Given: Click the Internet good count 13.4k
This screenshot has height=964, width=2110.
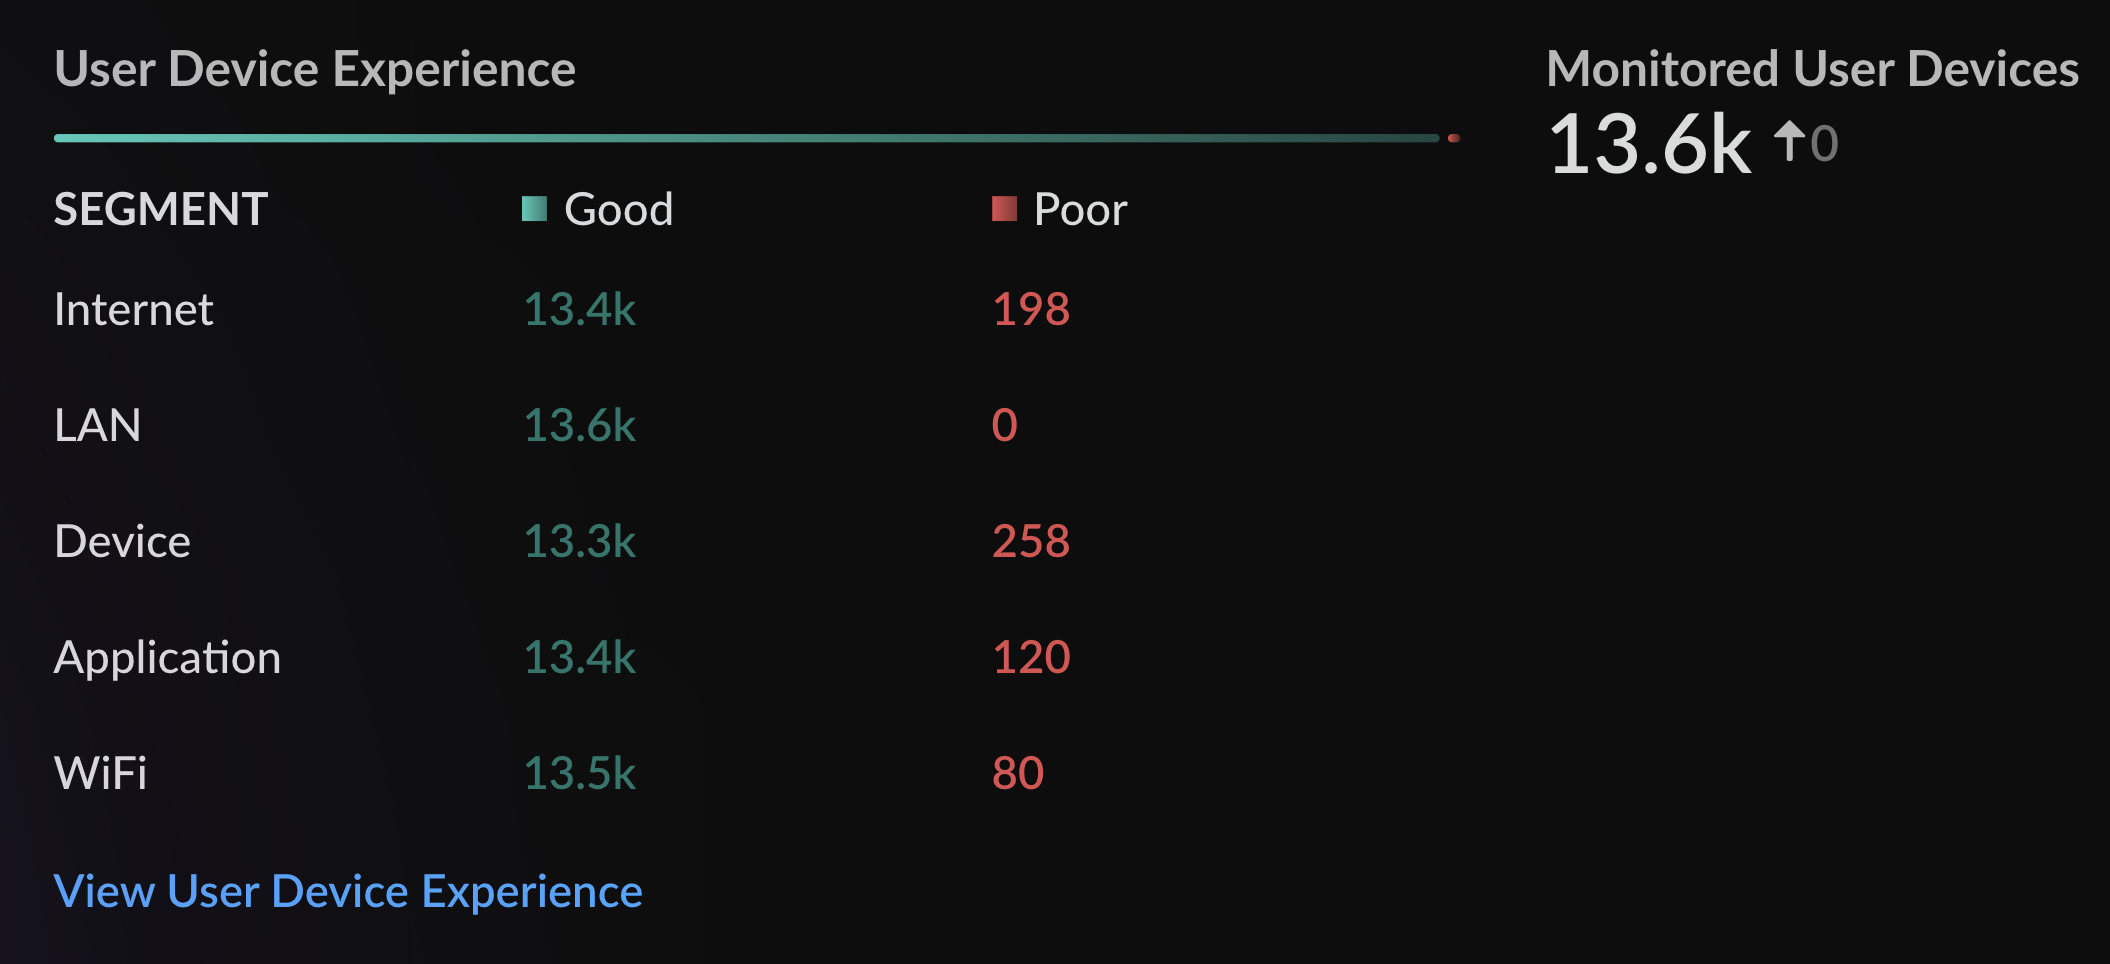Looking at the screenshot, I should [580, 309].
